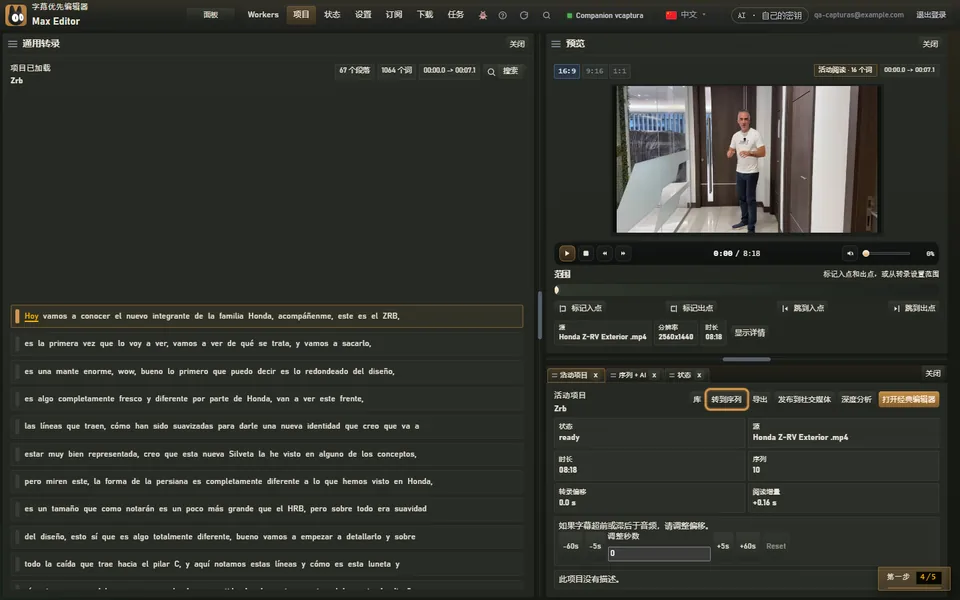Click 标记入点 to mark the in point
Viewport: 960px width, 600px height.
pos(580,308)
